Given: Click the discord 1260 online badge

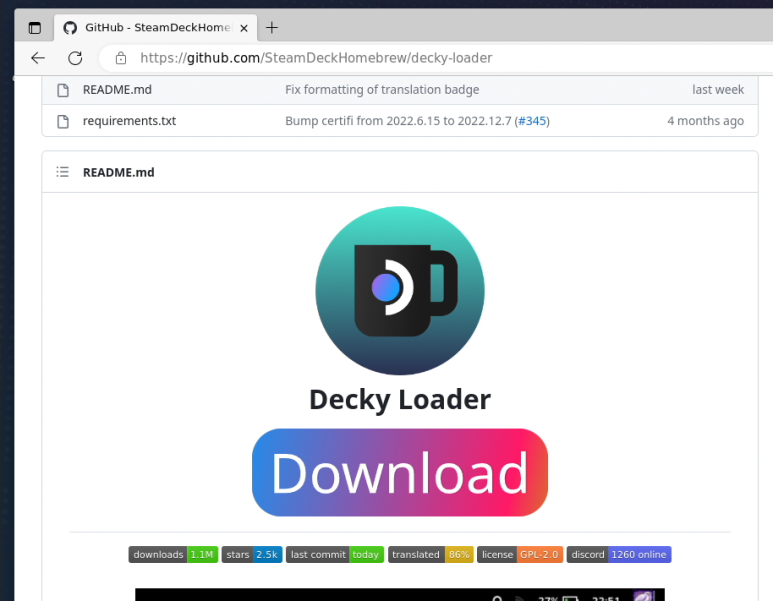Looking at the screenshot, I should (x=619, y=555).
